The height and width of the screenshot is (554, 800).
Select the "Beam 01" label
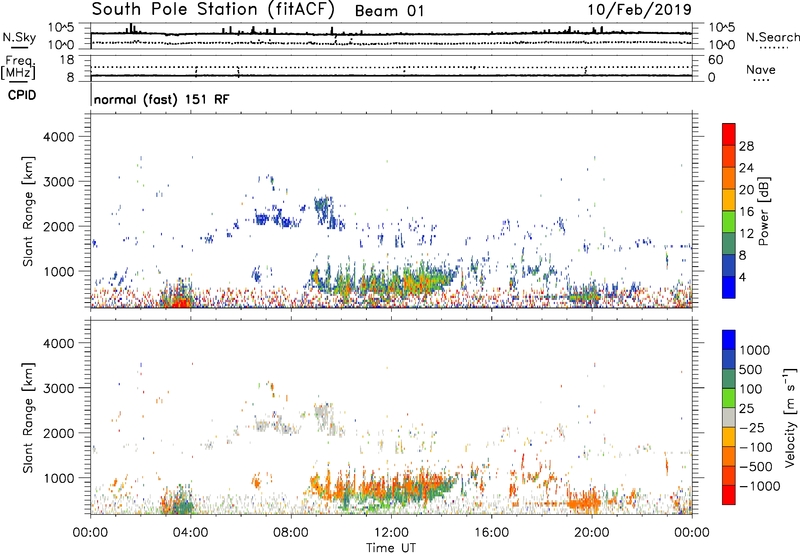click(389, 11)
